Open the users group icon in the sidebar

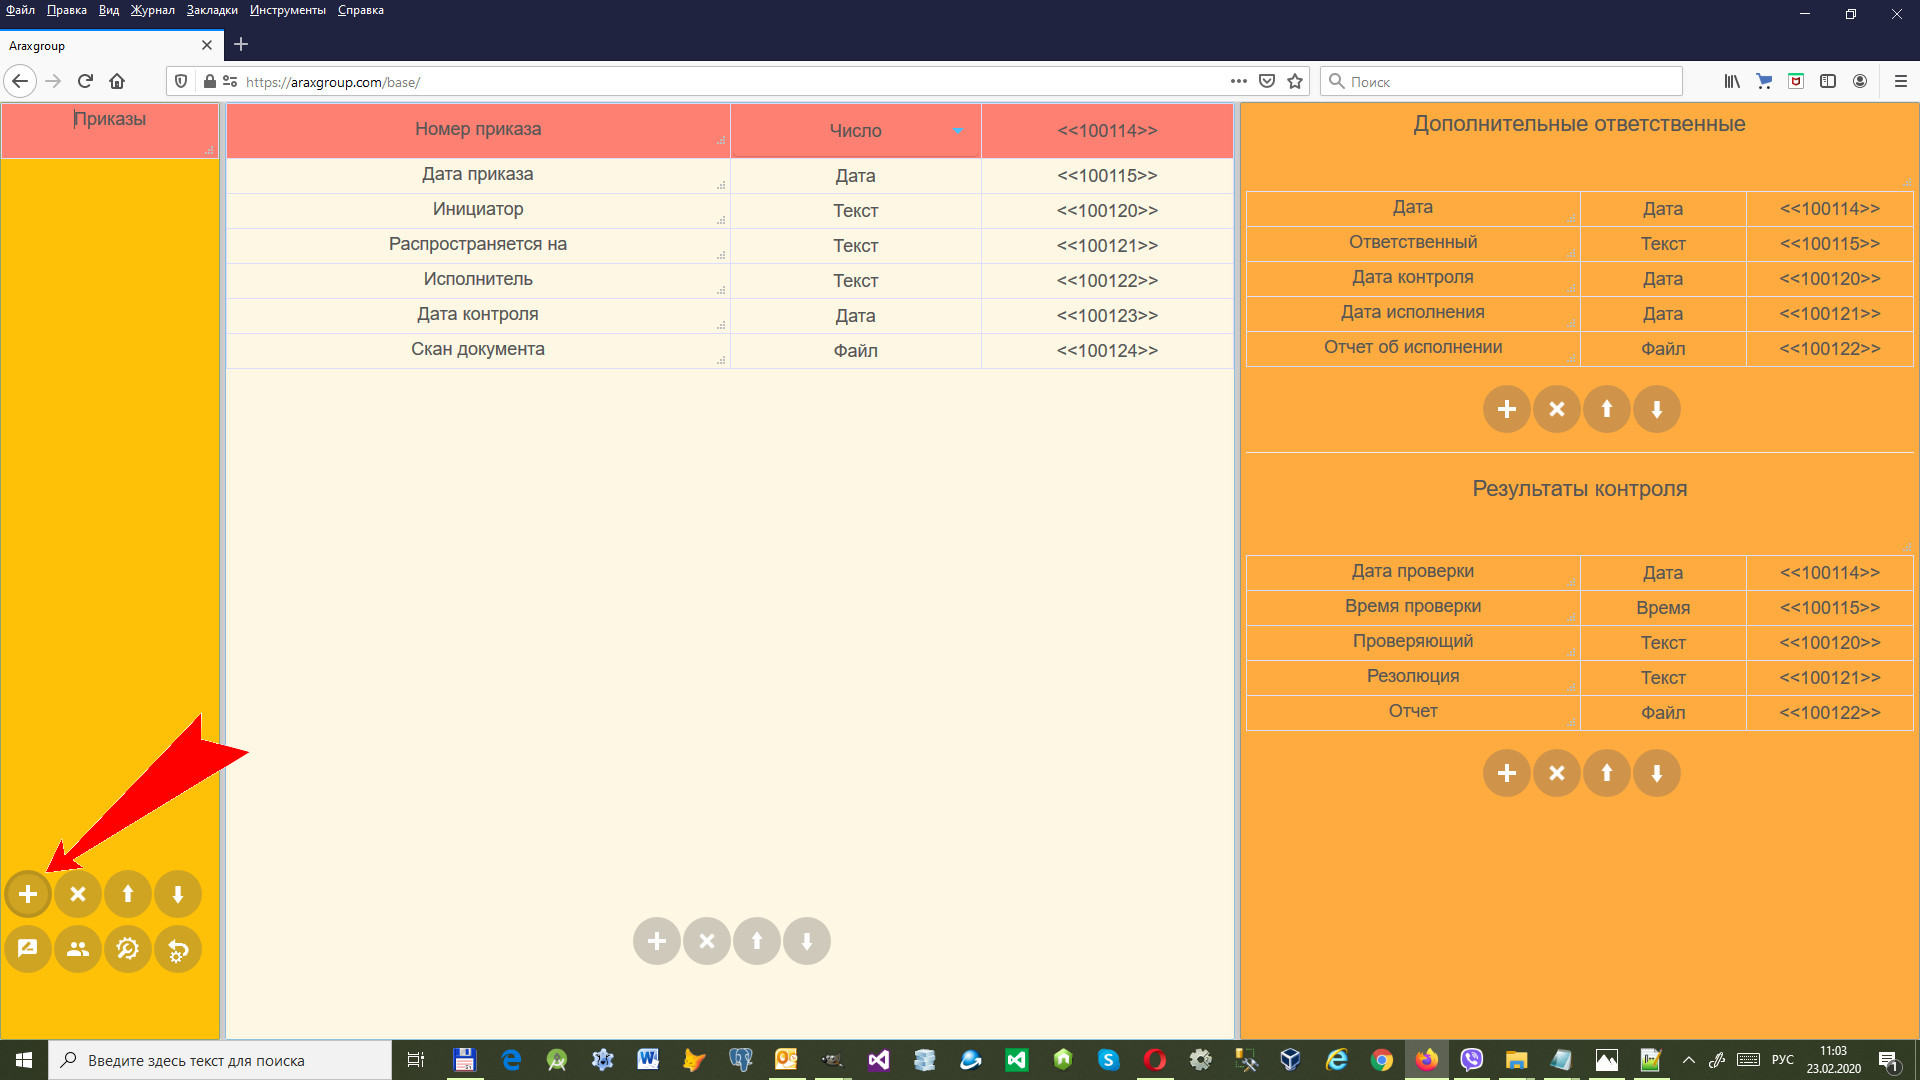(78, 949)
